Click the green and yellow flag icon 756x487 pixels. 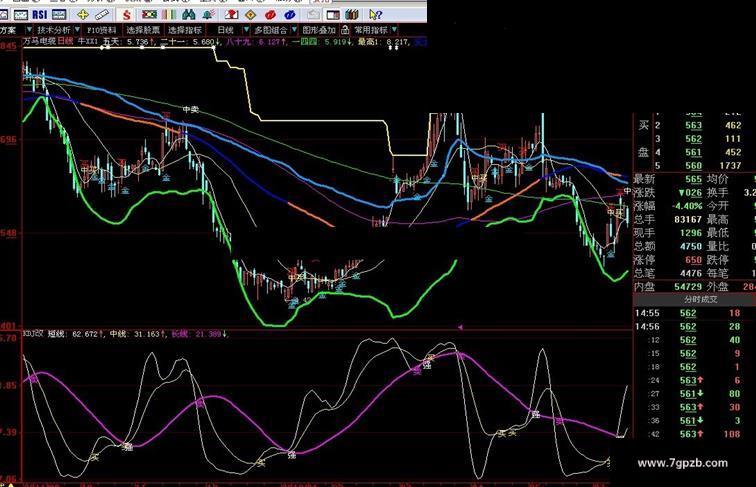(x=149, y=15)
